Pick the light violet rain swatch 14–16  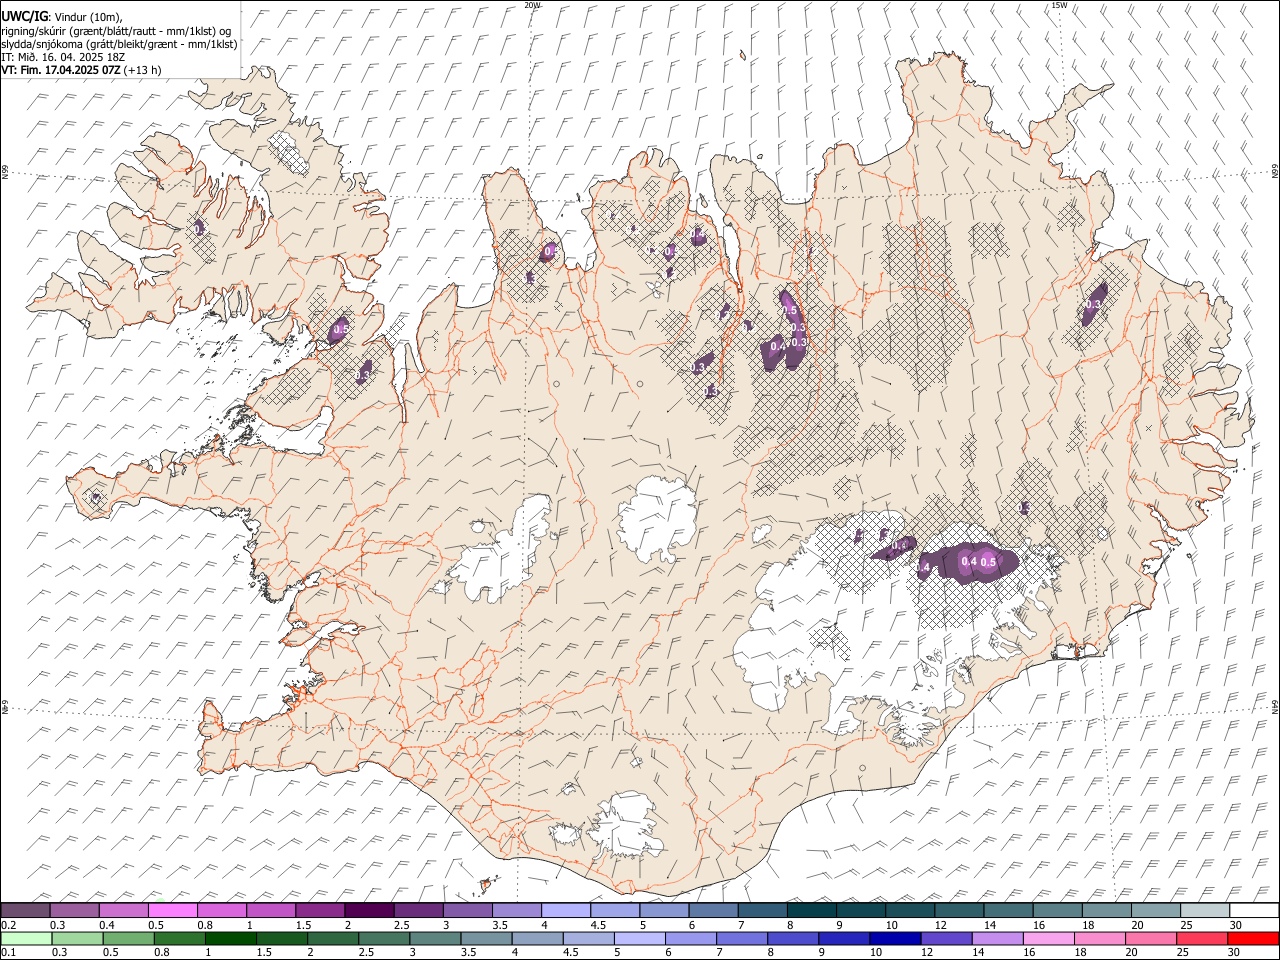(997, 939)
